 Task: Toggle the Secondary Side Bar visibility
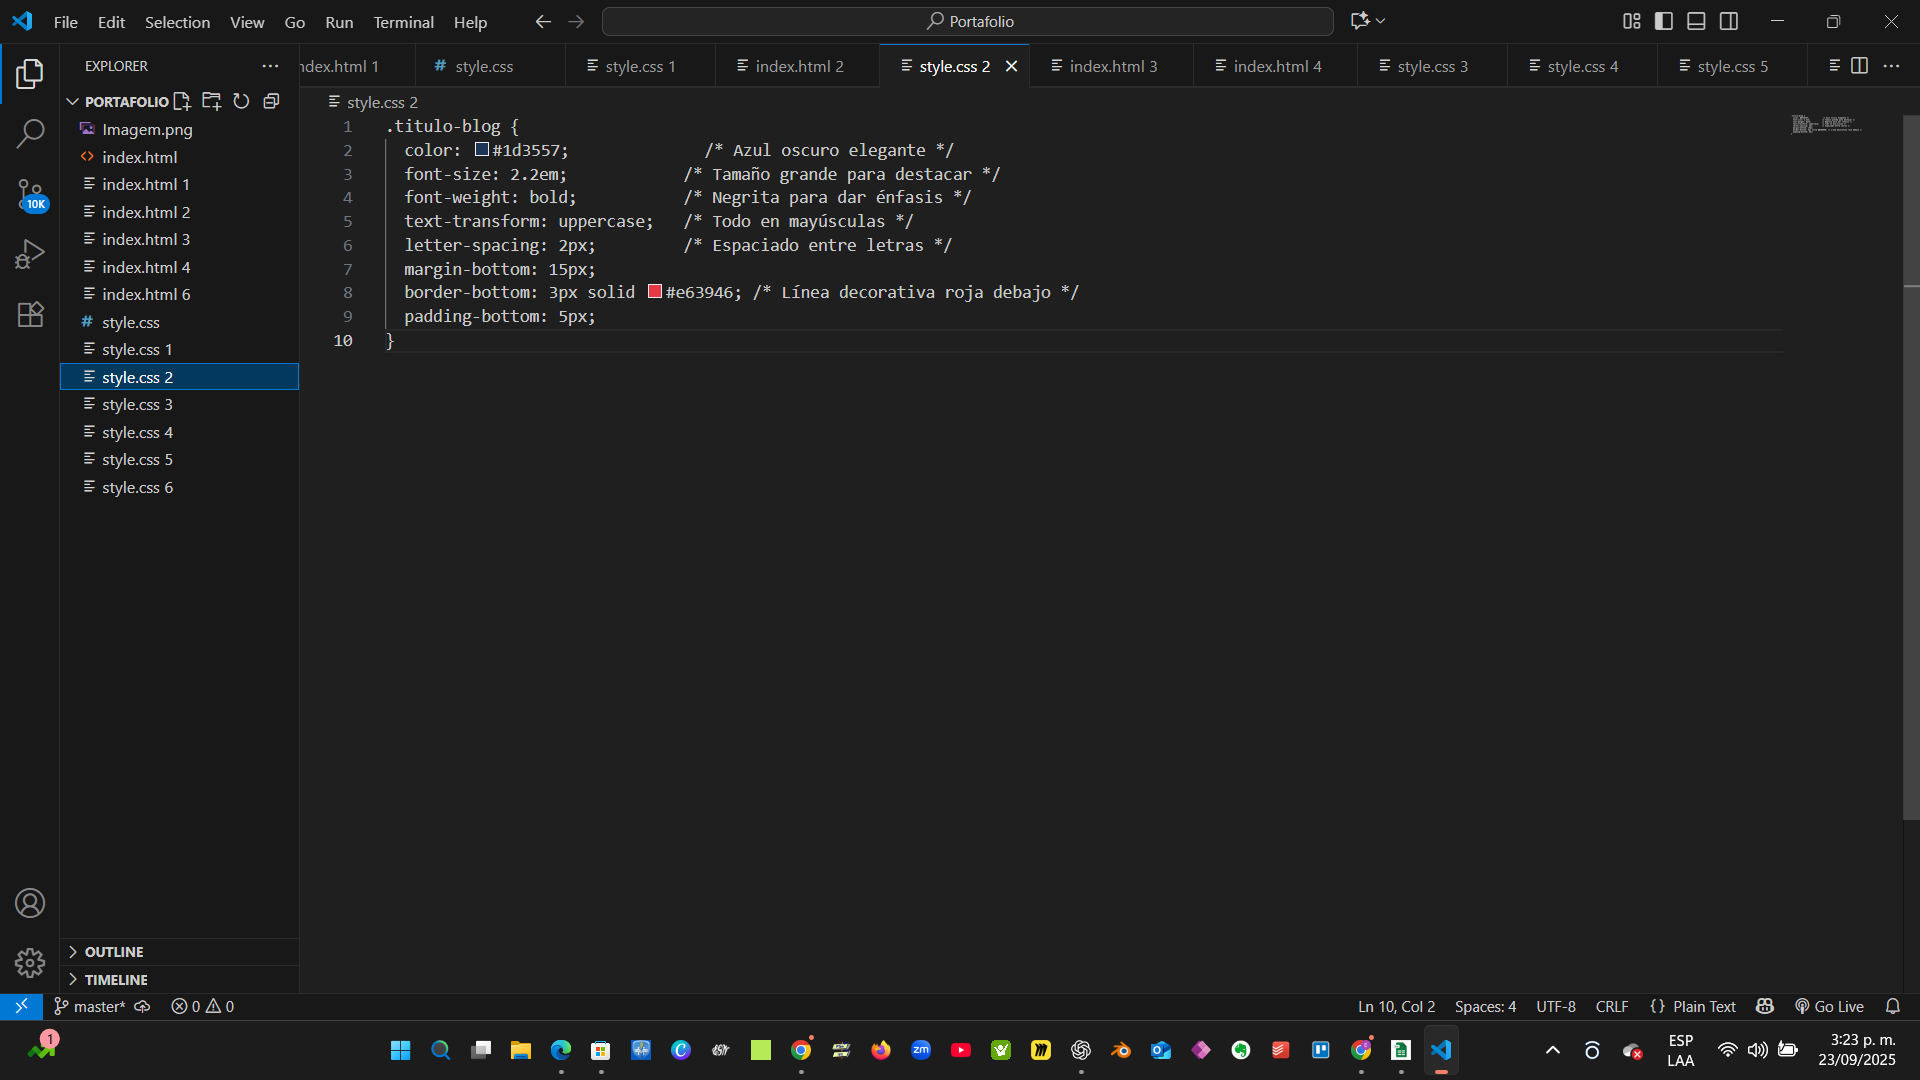(1729, 21)
